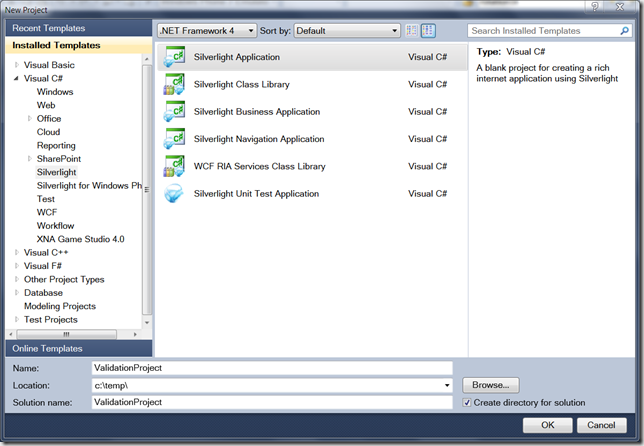
Task: Click the Silverlight Navigation Application template icon
Action: (x=174, y=139)
